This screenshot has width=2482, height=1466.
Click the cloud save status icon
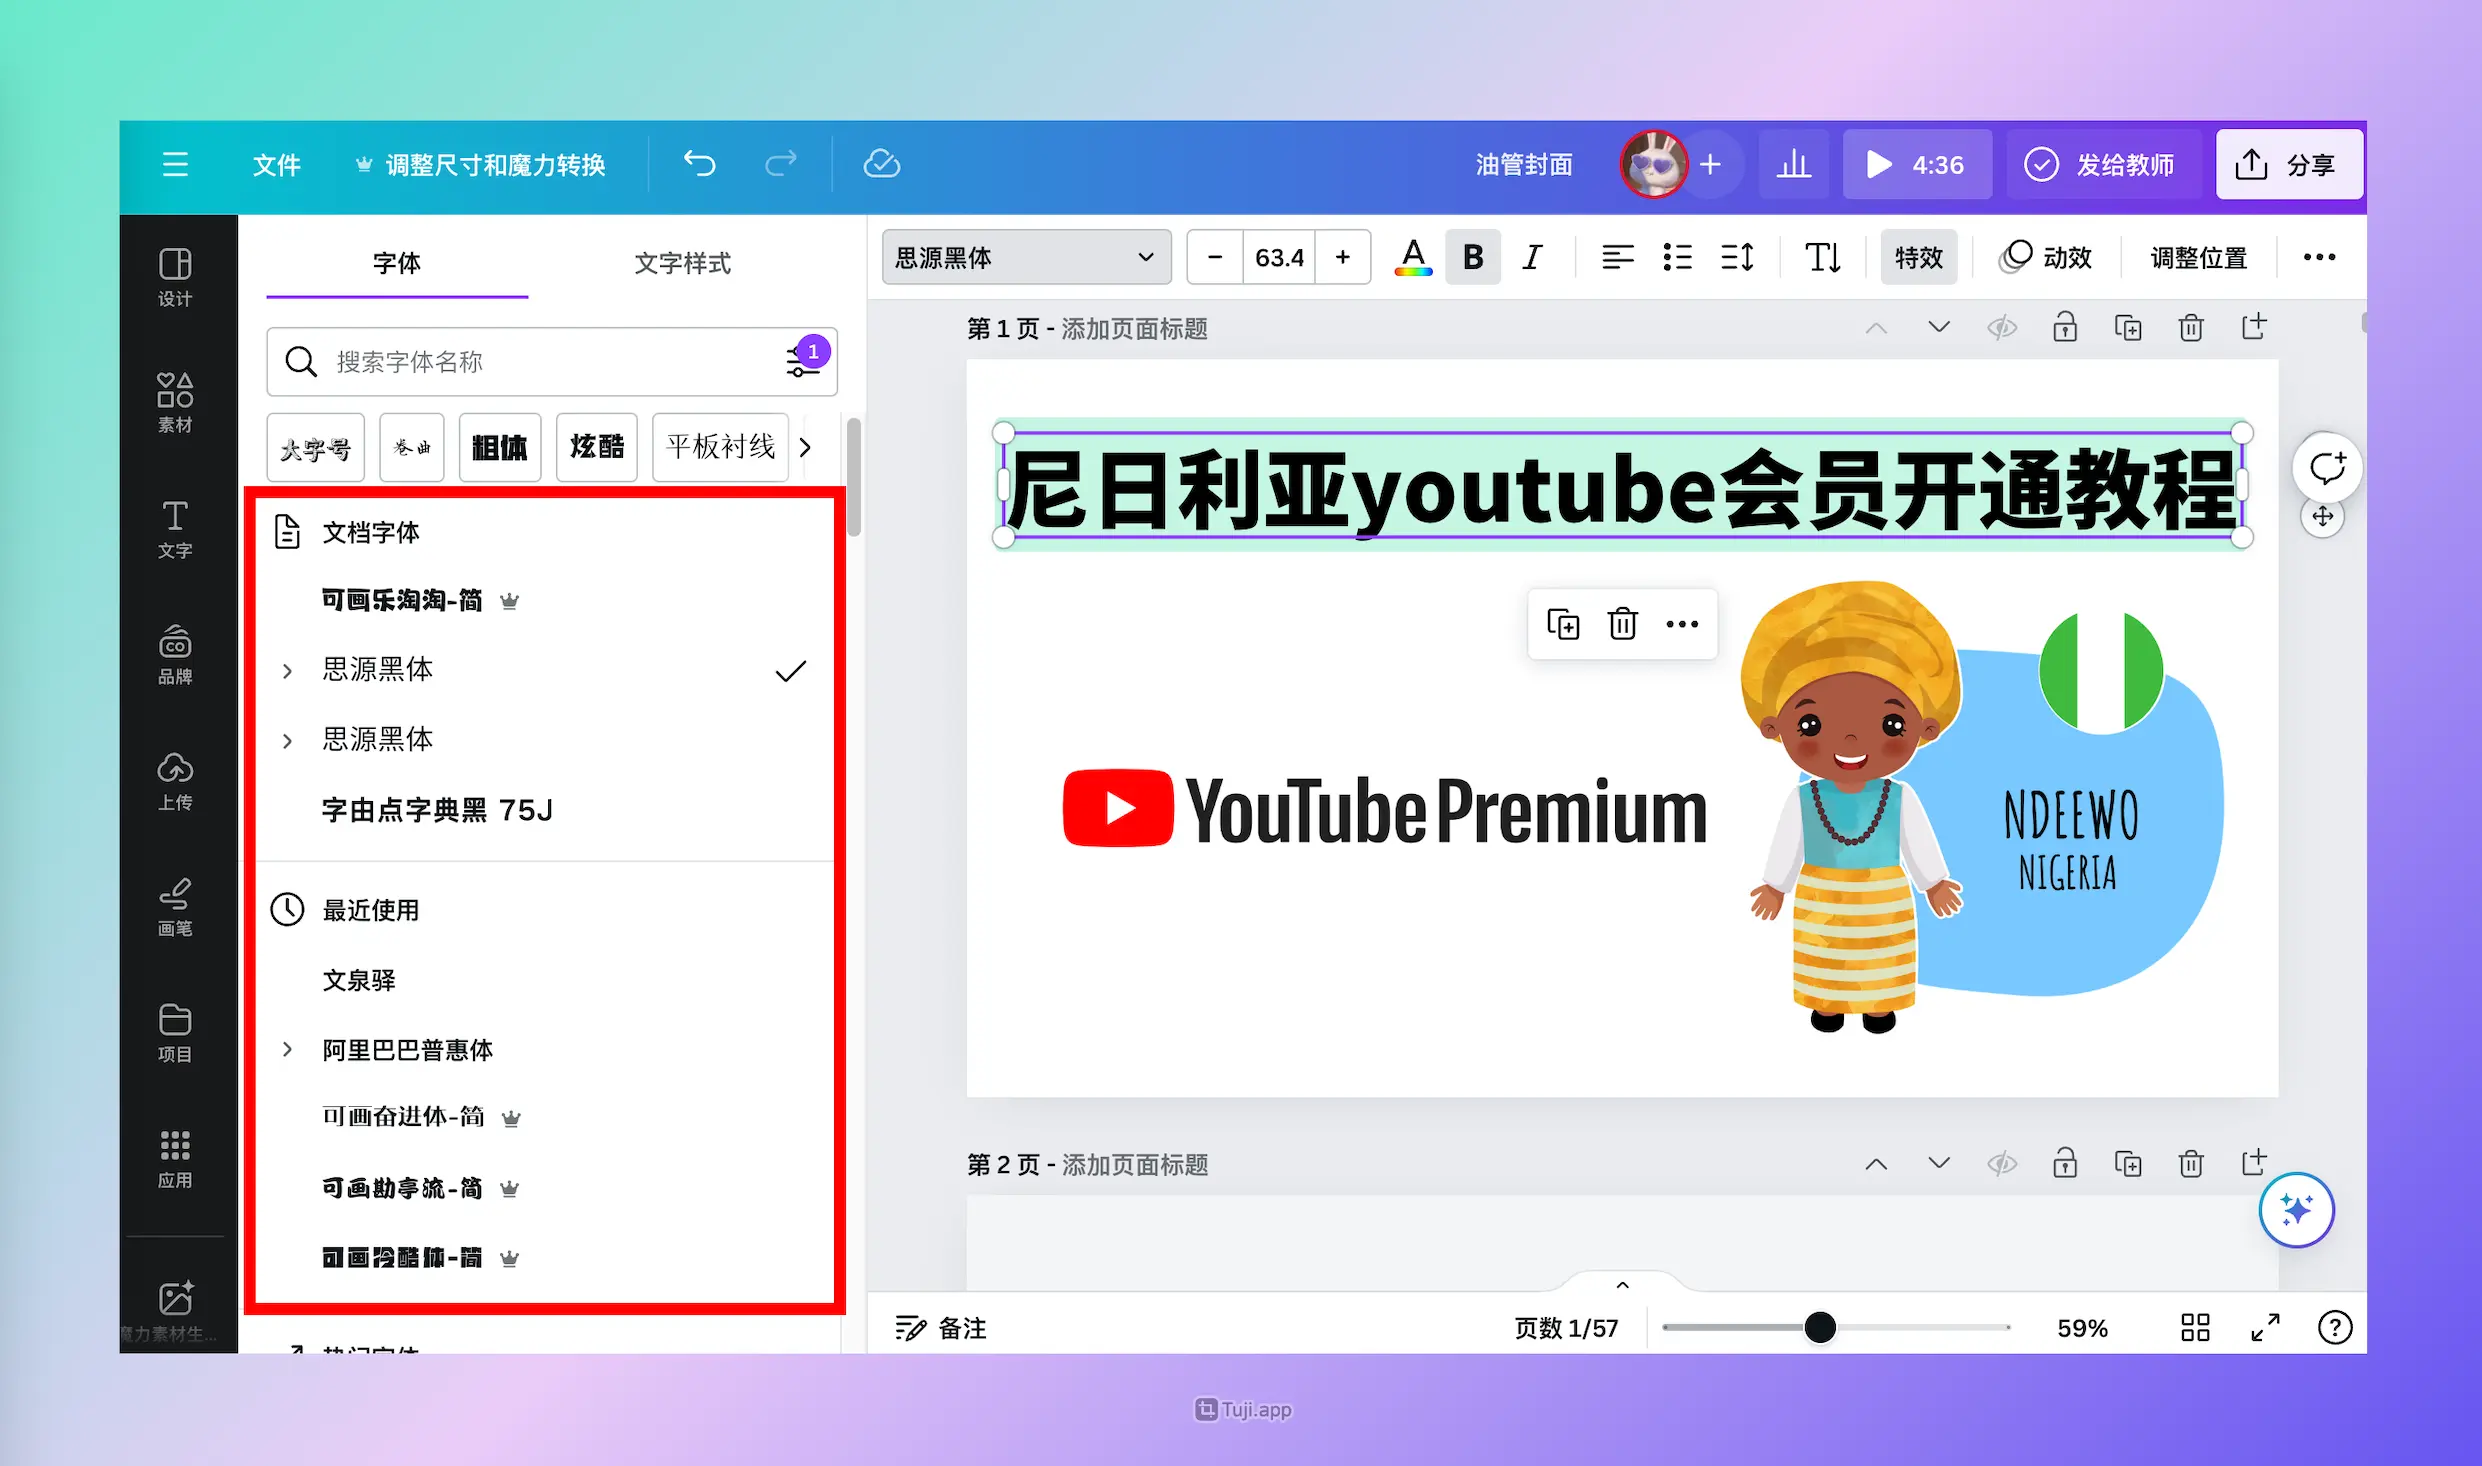pos(881,164)
